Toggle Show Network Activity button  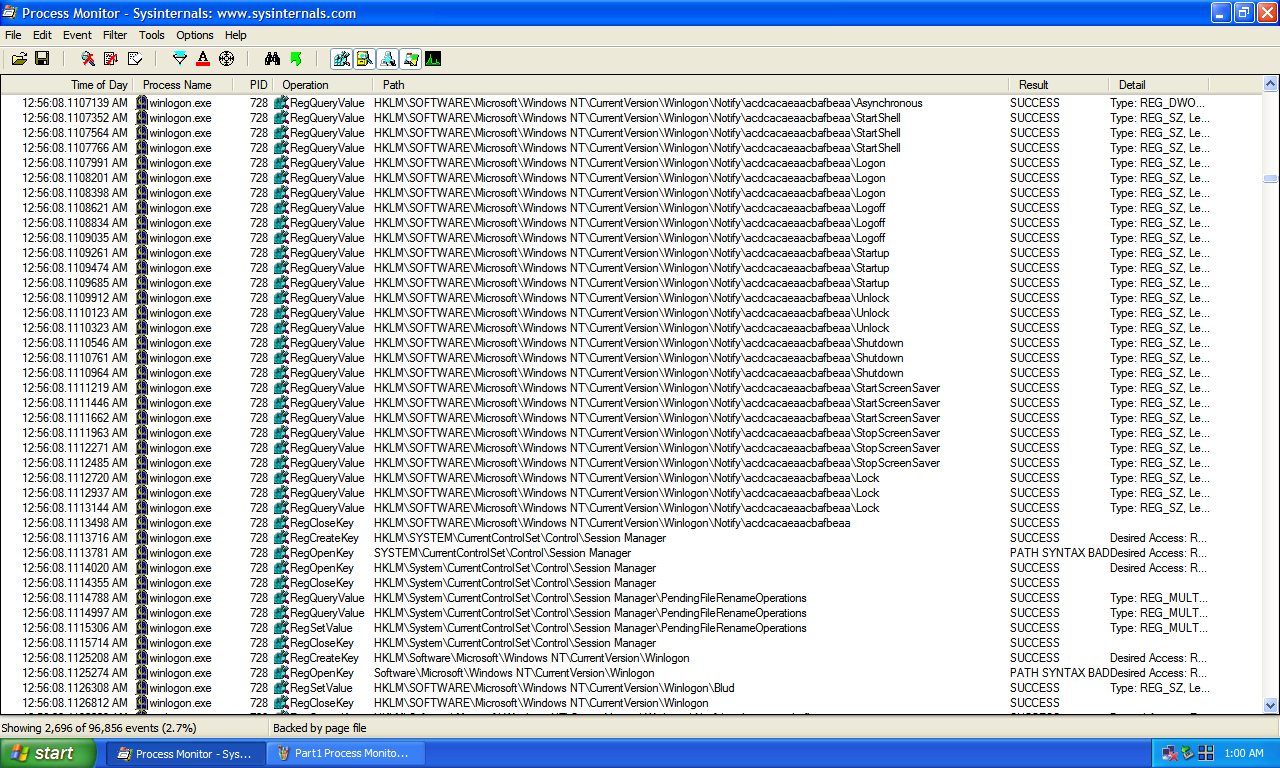tap(387, 59)
